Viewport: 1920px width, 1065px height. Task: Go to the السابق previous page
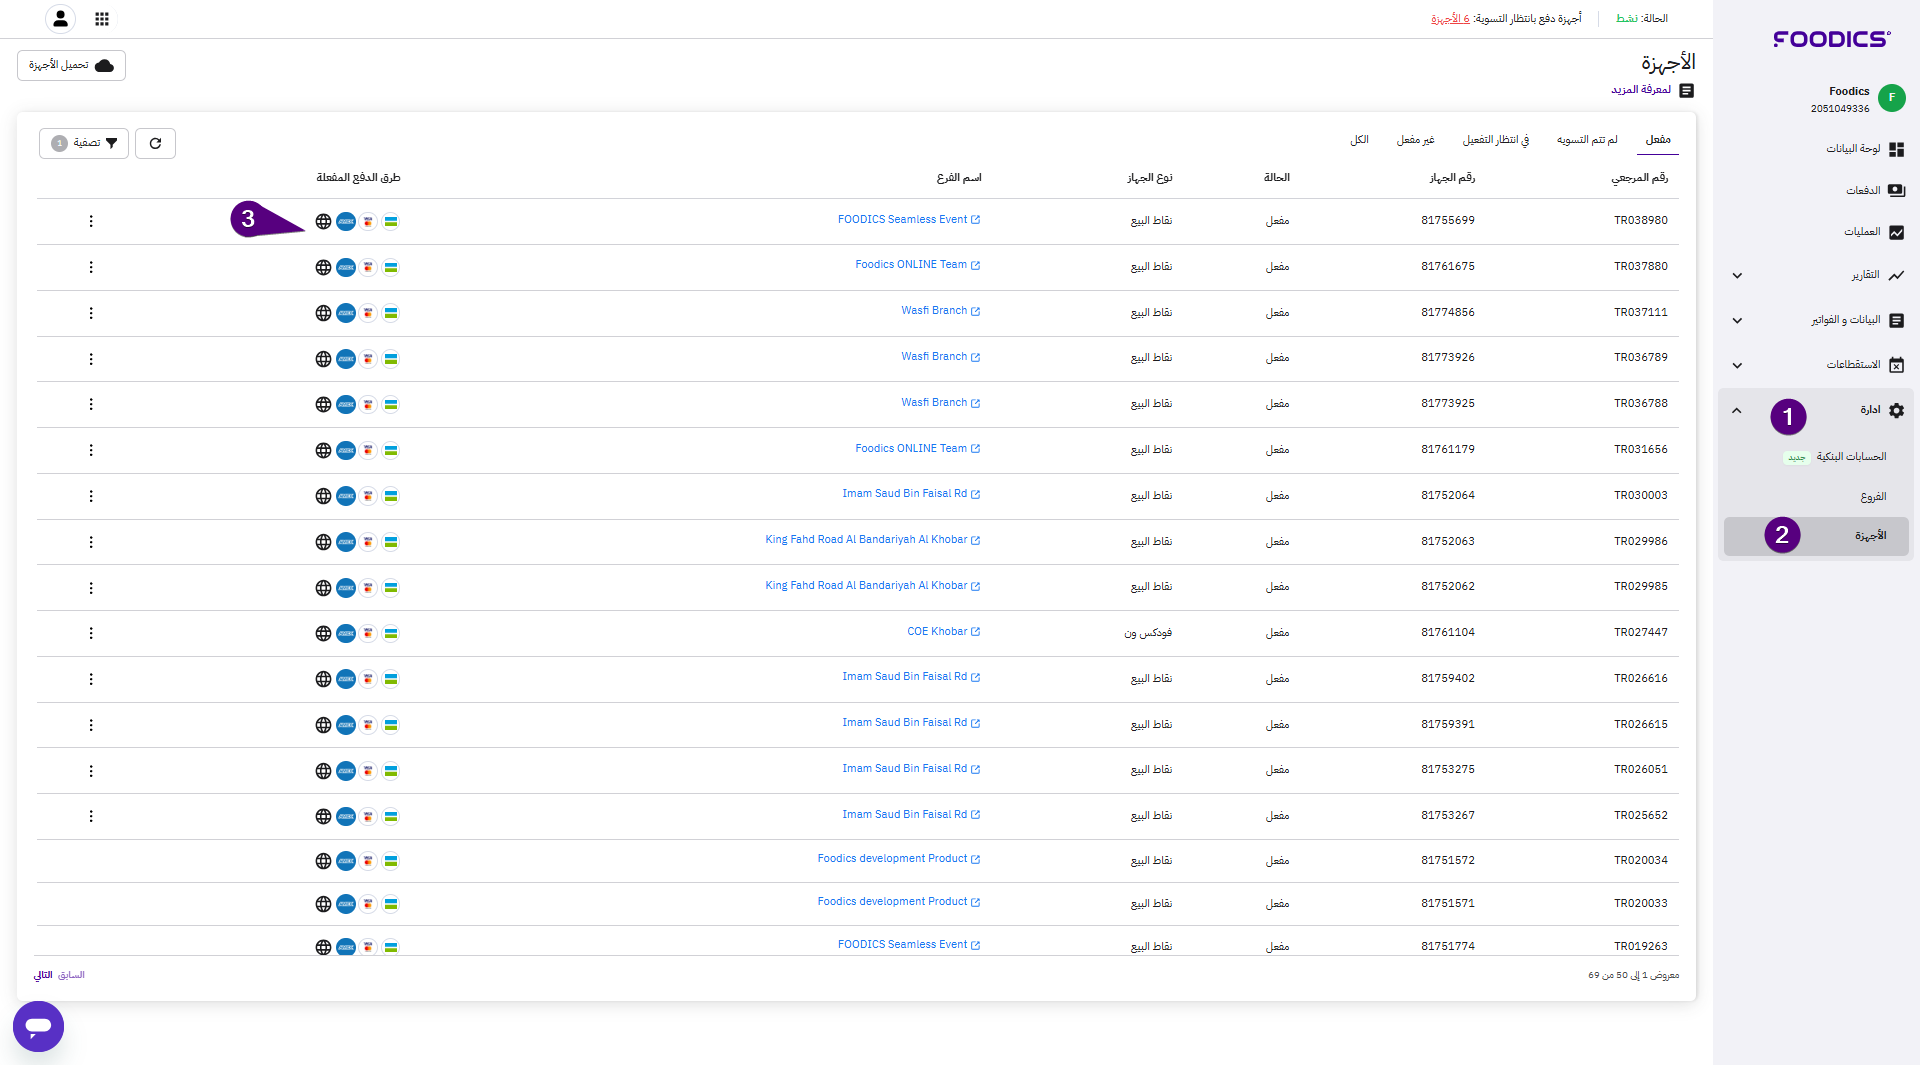(71, 975)
